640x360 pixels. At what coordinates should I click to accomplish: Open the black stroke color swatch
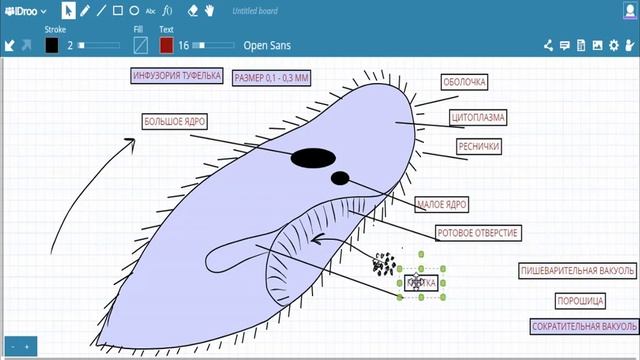[x=52, y=45]
